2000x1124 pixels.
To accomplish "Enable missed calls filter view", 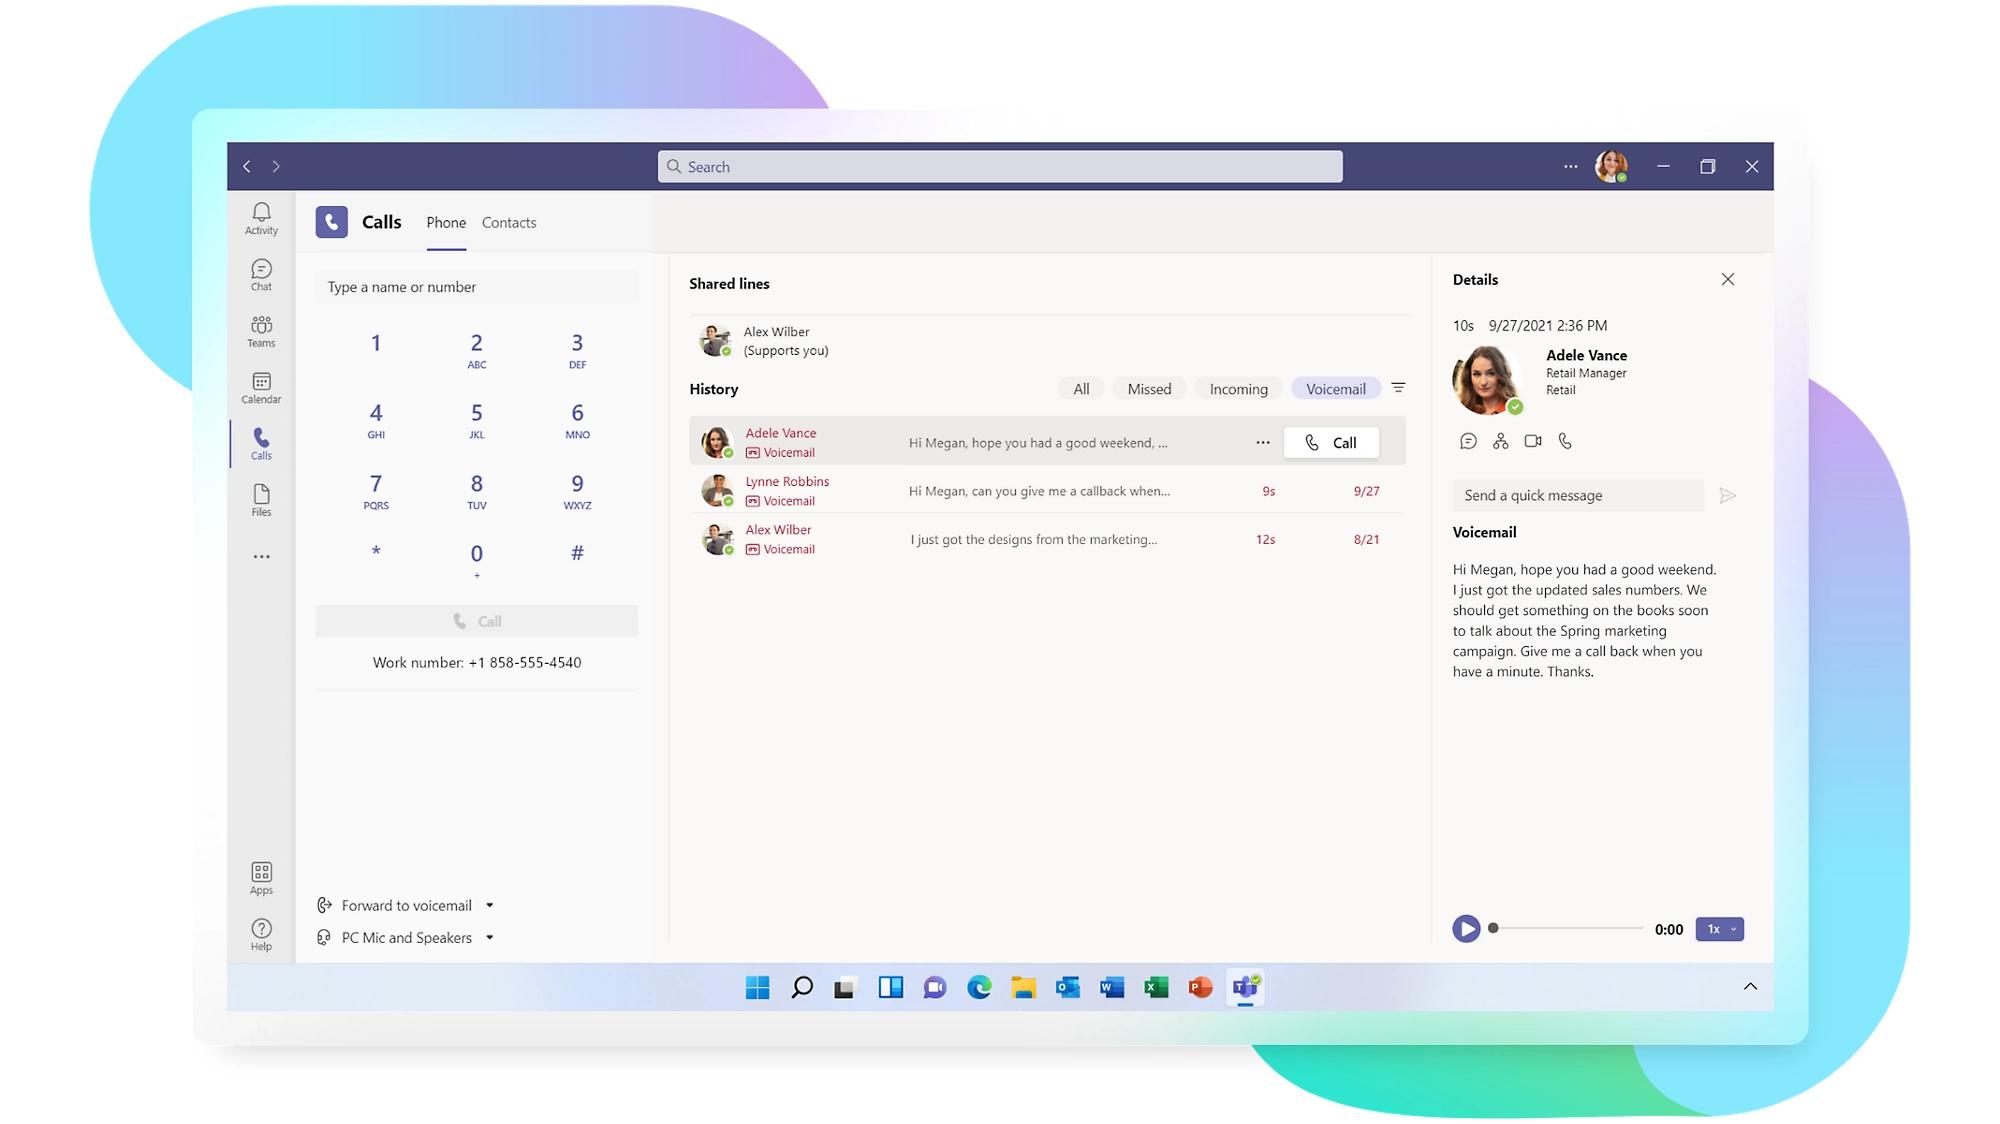I will point(1150,389).
